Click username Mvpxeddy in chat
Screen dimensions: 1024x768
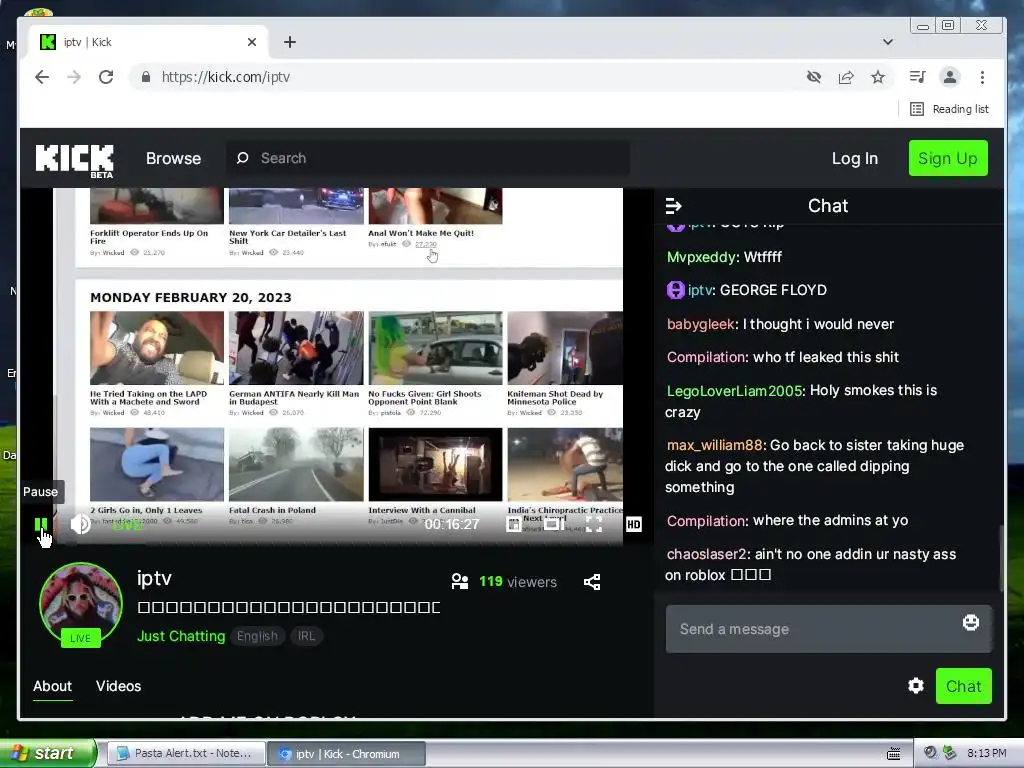pyautogui.click(x=701, y=257)
